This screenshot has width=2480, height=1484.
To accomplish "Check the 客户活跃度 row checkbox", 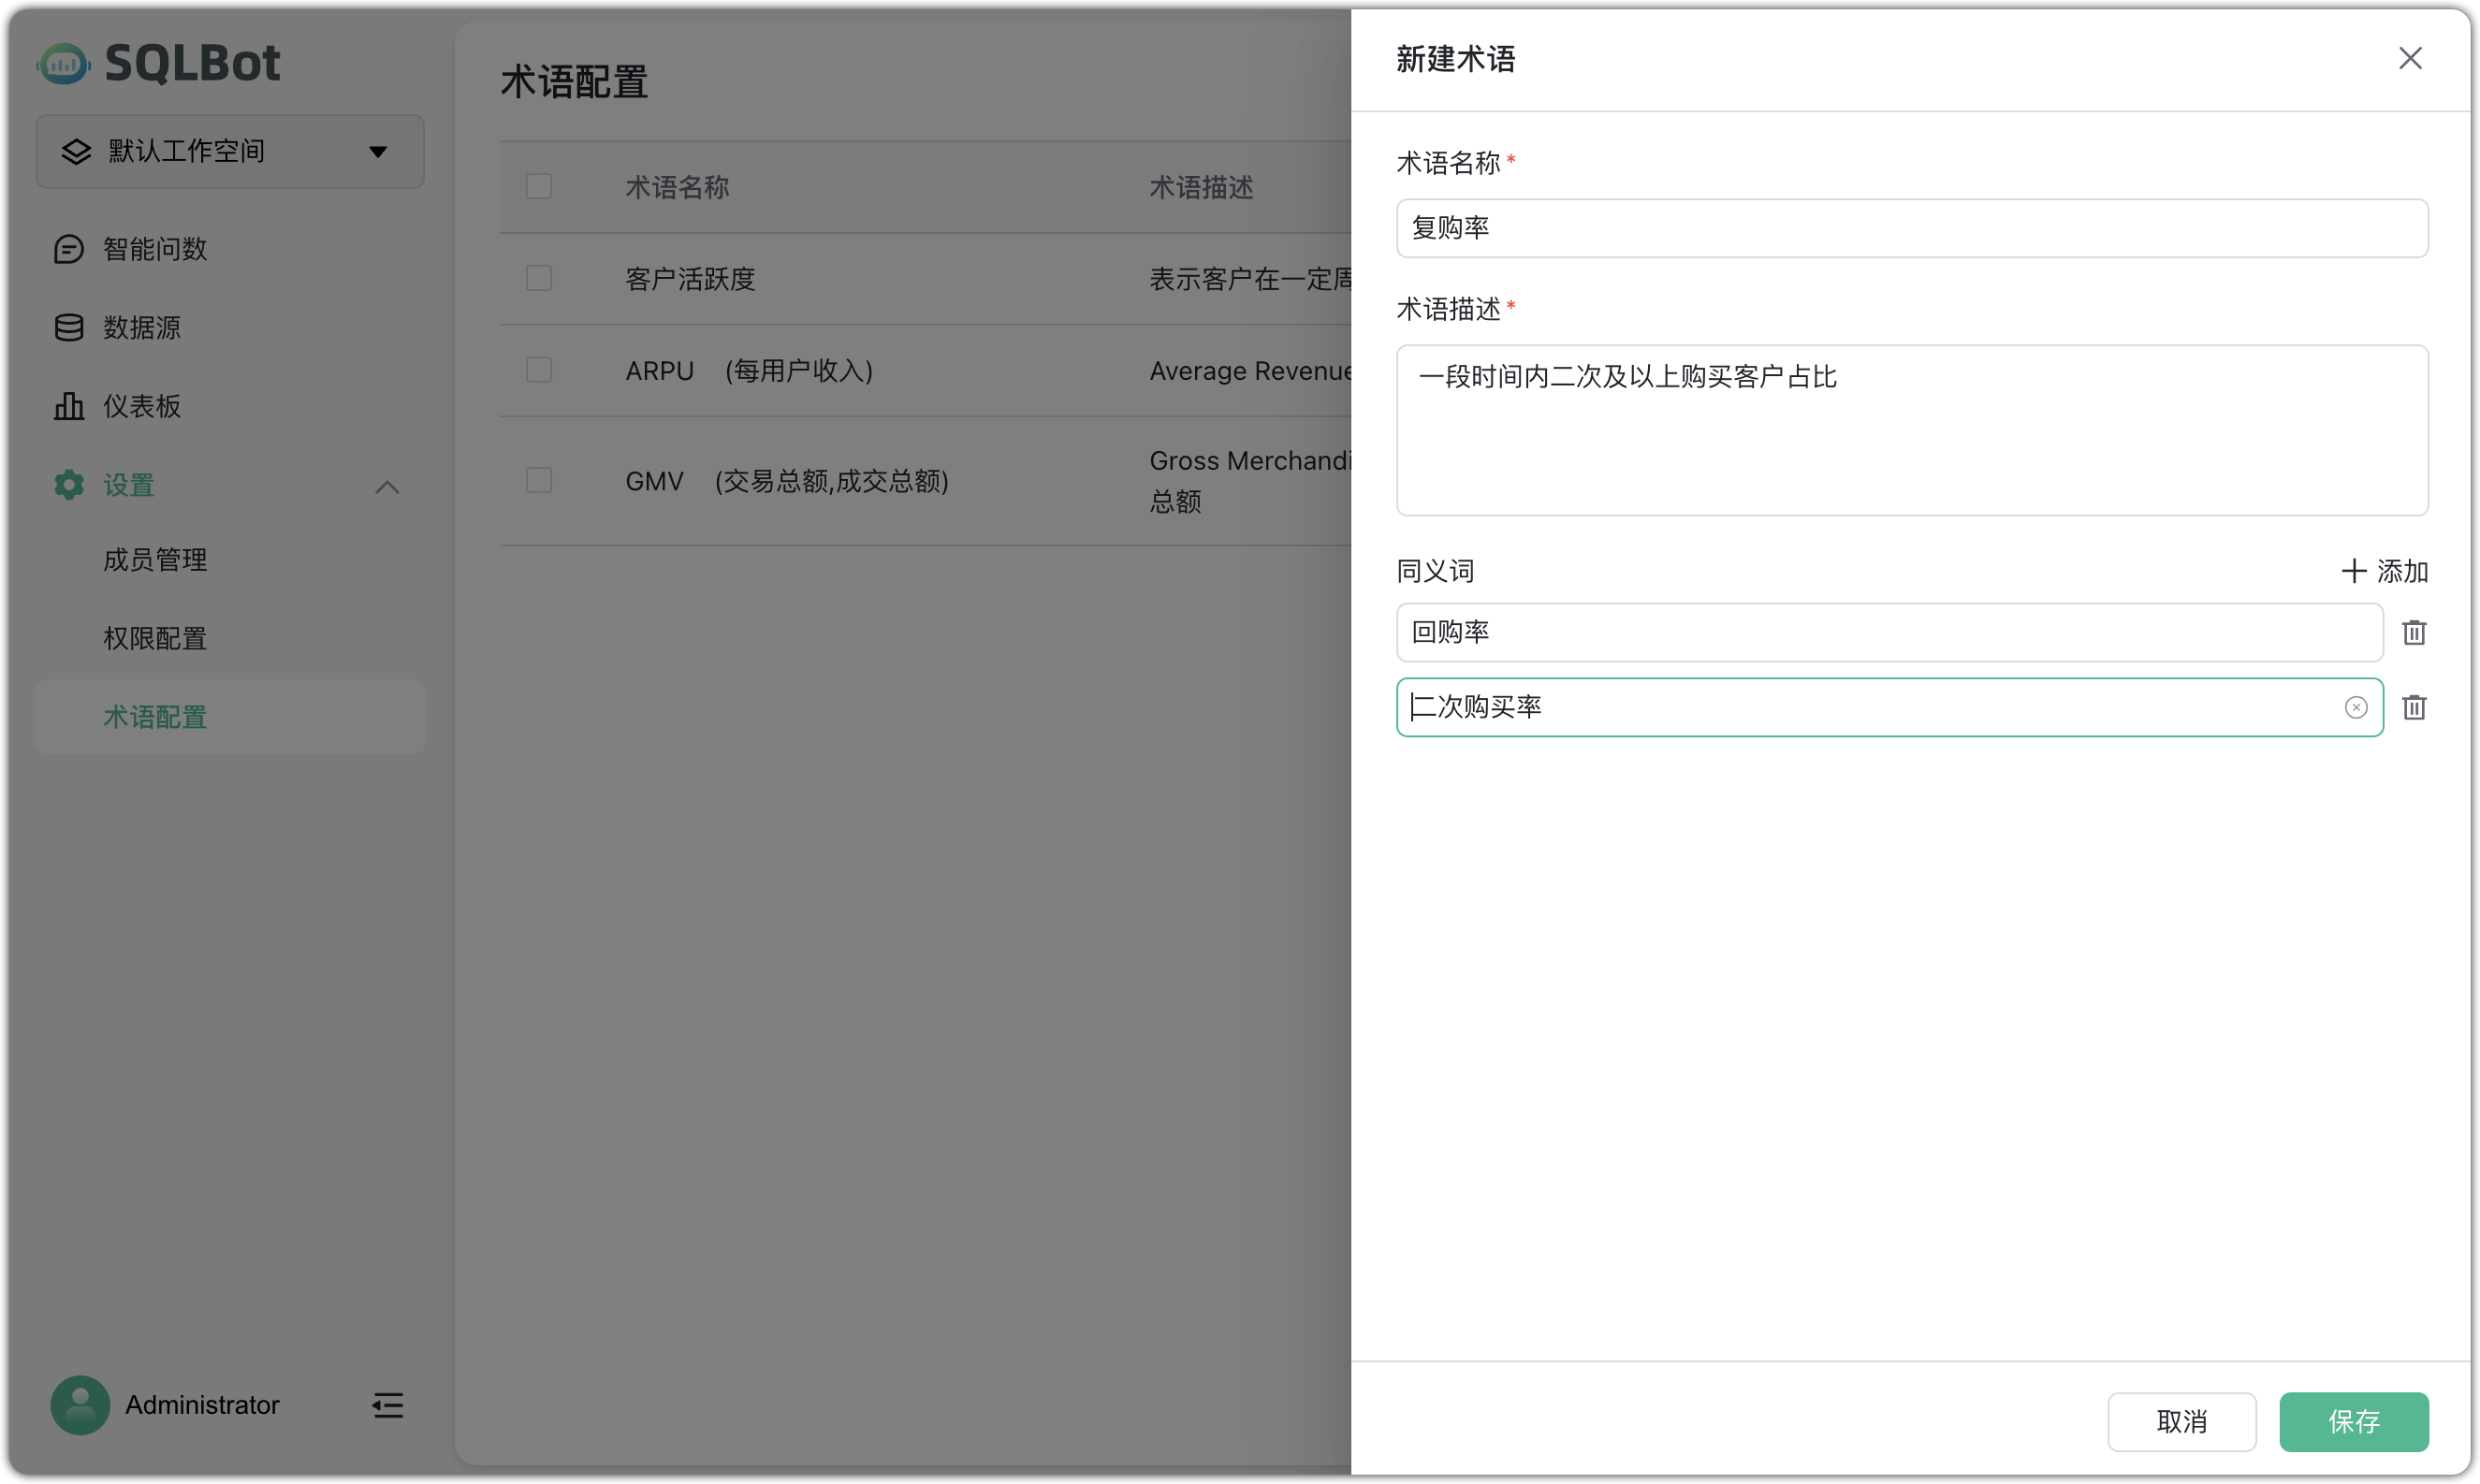I will click(x=538, y=278).
